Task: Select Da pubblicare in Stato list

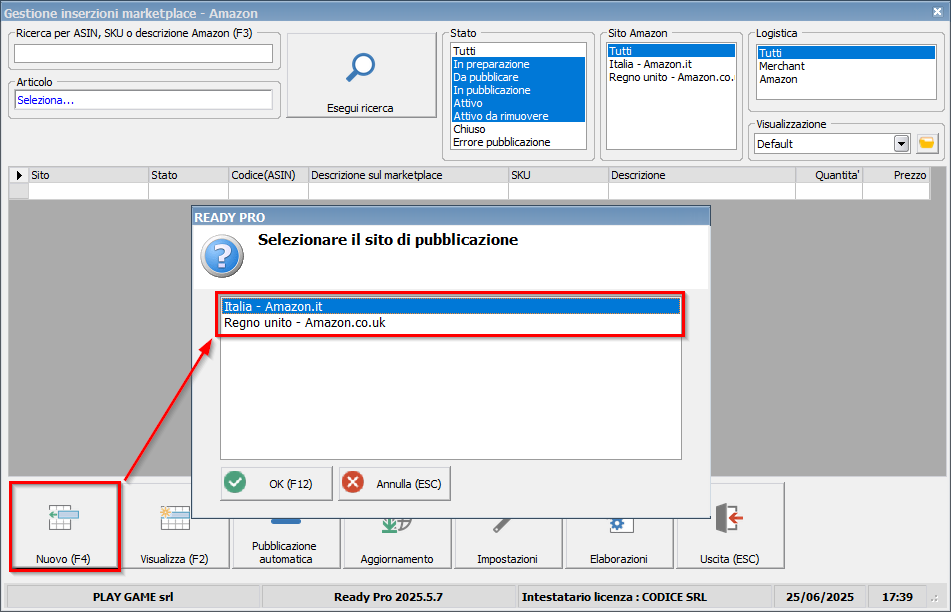Action: coord(518,77)
